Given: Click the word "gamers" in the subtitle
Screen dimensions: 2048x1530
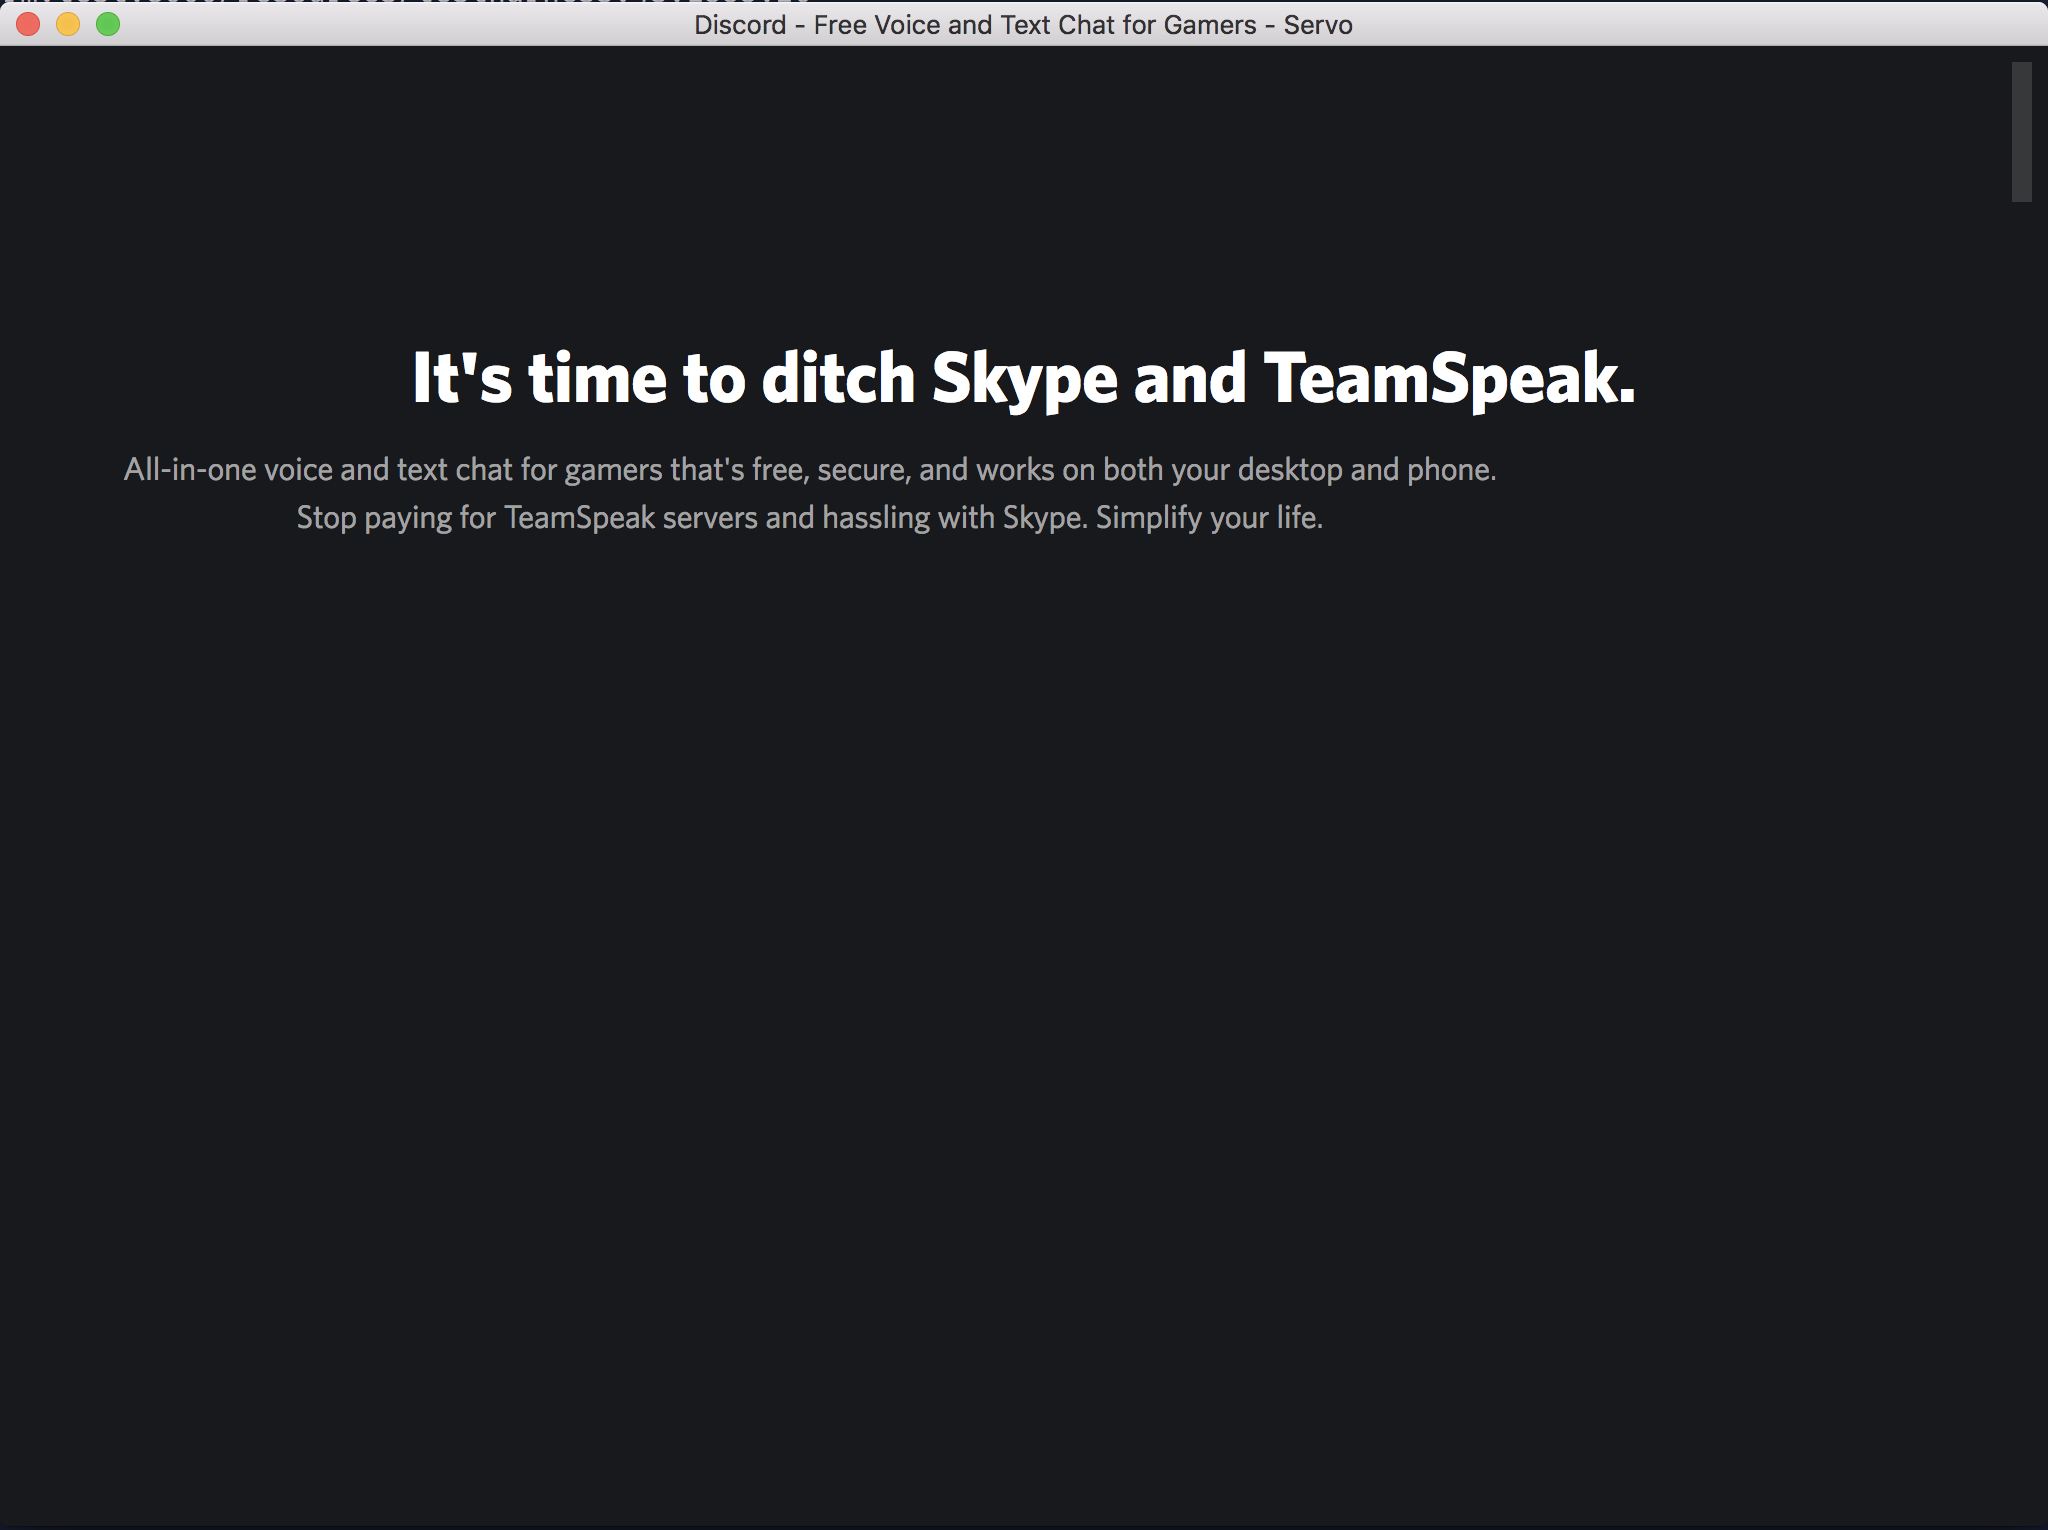Looking at the screenshot, I should coord(613,470).
